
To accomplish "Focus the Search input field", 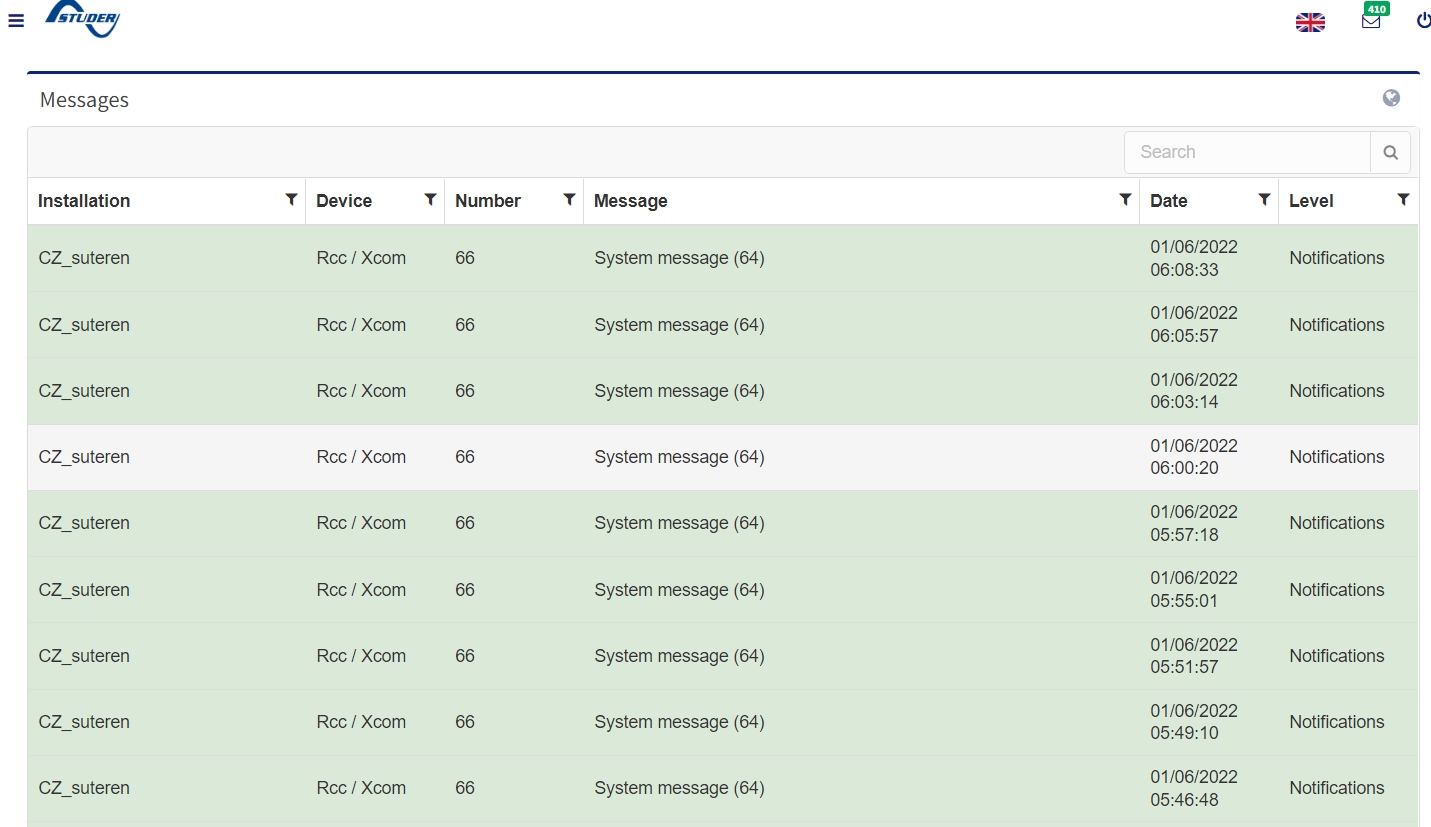I will [x=1247, y=153].
